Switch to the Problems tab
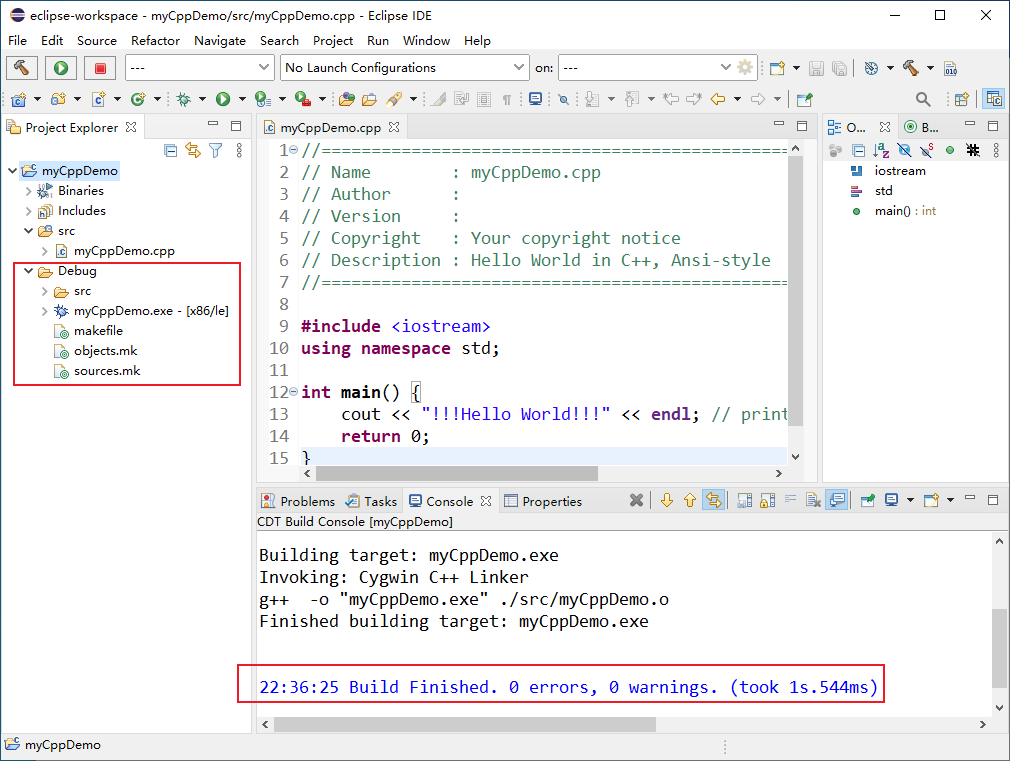The width and height of the screenshot is (1010, 761). [298, 501]
